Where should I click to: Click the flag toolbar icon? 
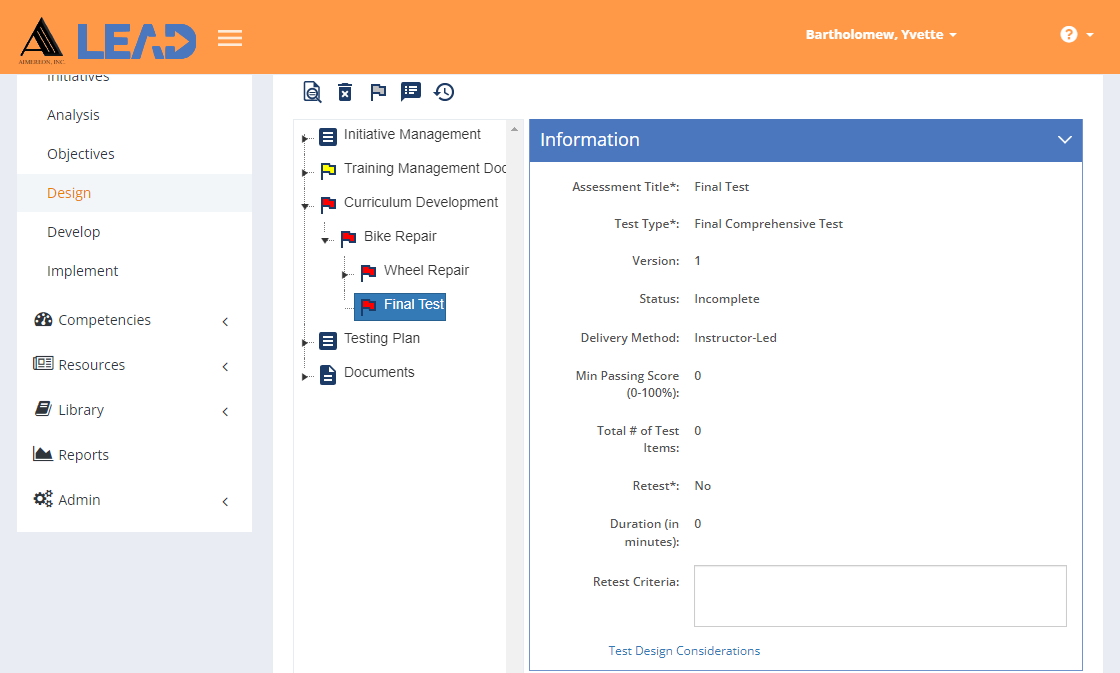tap(378, 91)
